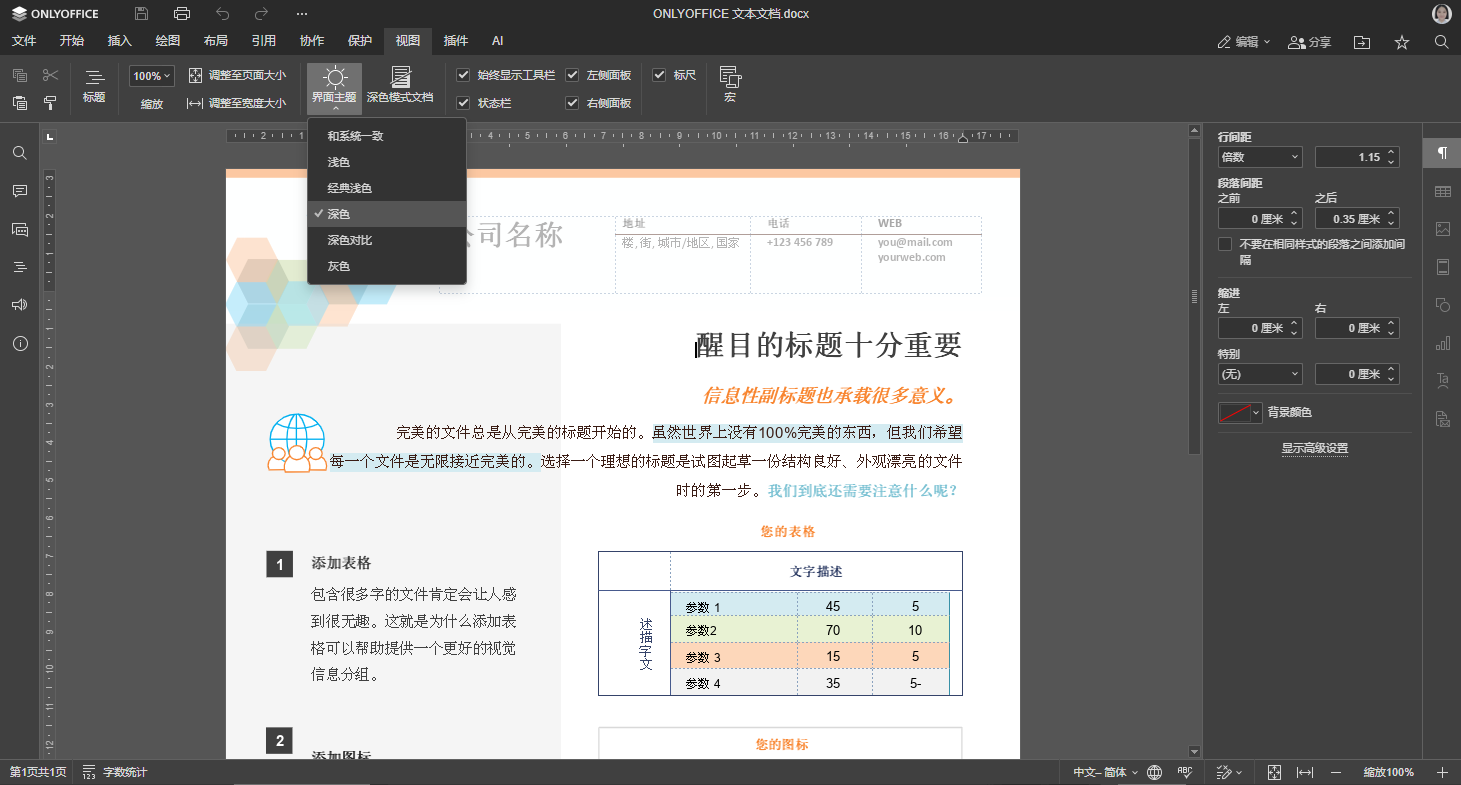The width and height of the screenshot is (1461, 785).
Task: Toggle 深色模式文档 dark document mode
Action: 400,87
